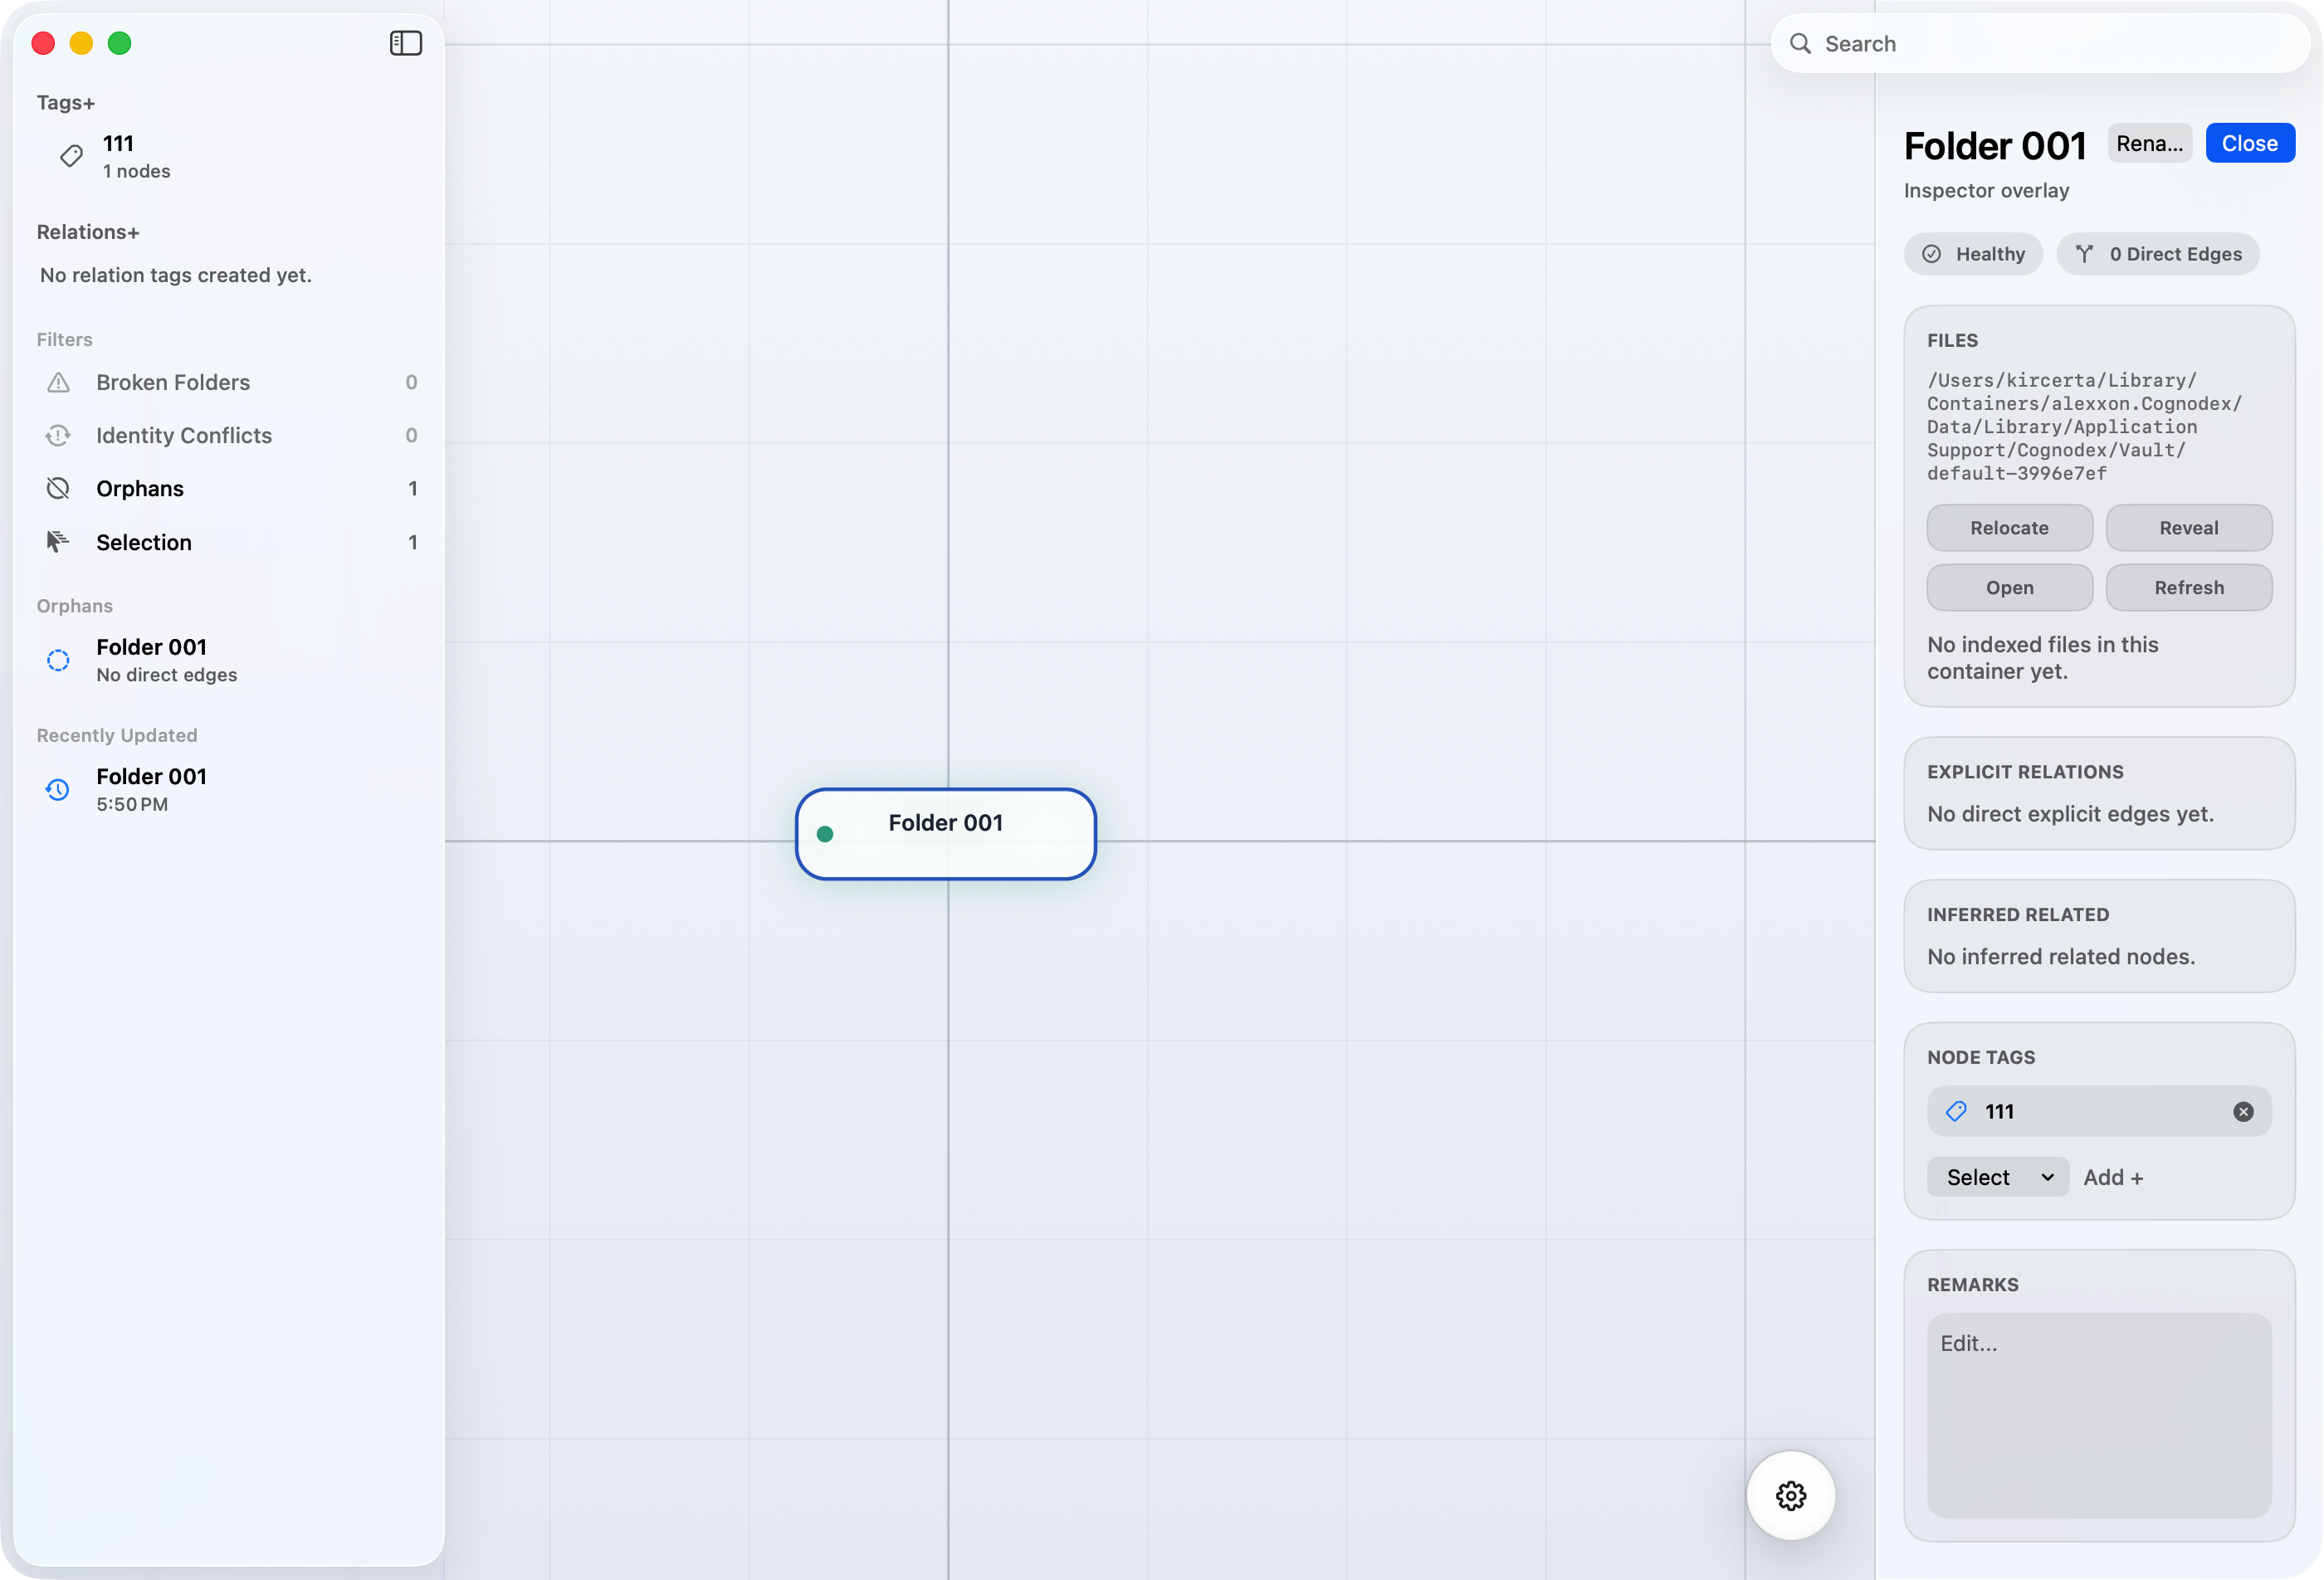Remove tag 111 with x icon
The height and width of the screenshot is (1580, 2324).
tap(2243, 1111)
